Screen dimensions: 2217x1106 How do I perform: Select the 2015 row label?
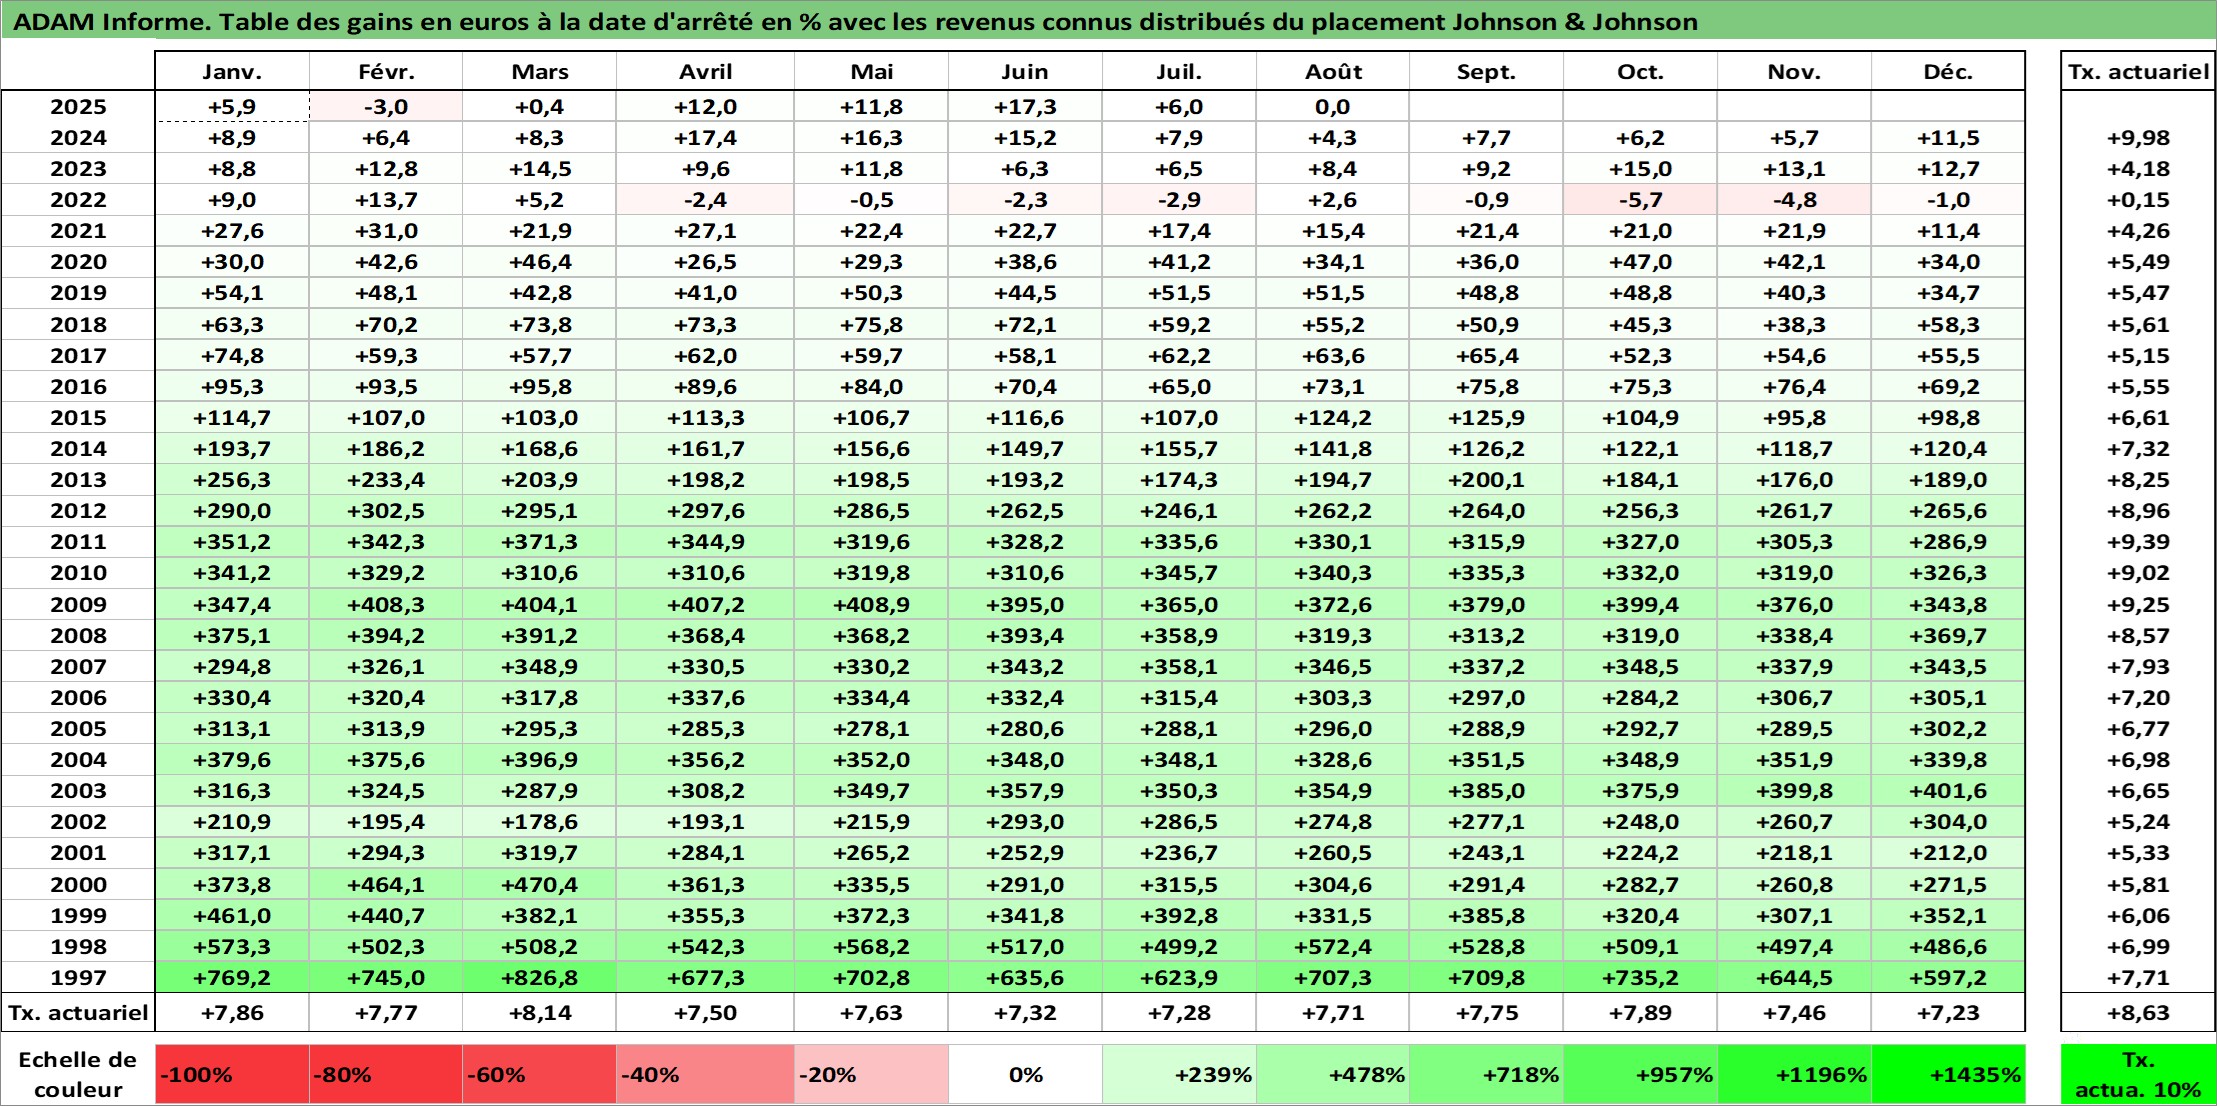(78, 418)
